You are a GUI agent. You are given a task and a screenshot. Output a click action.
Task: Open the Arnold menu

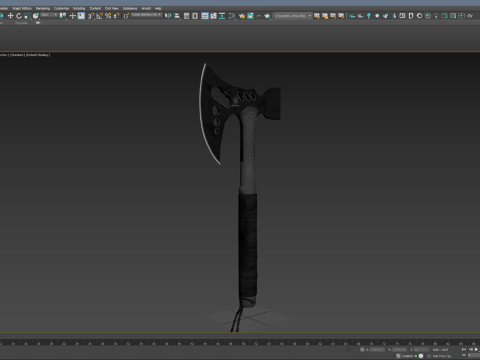[146, 8]
